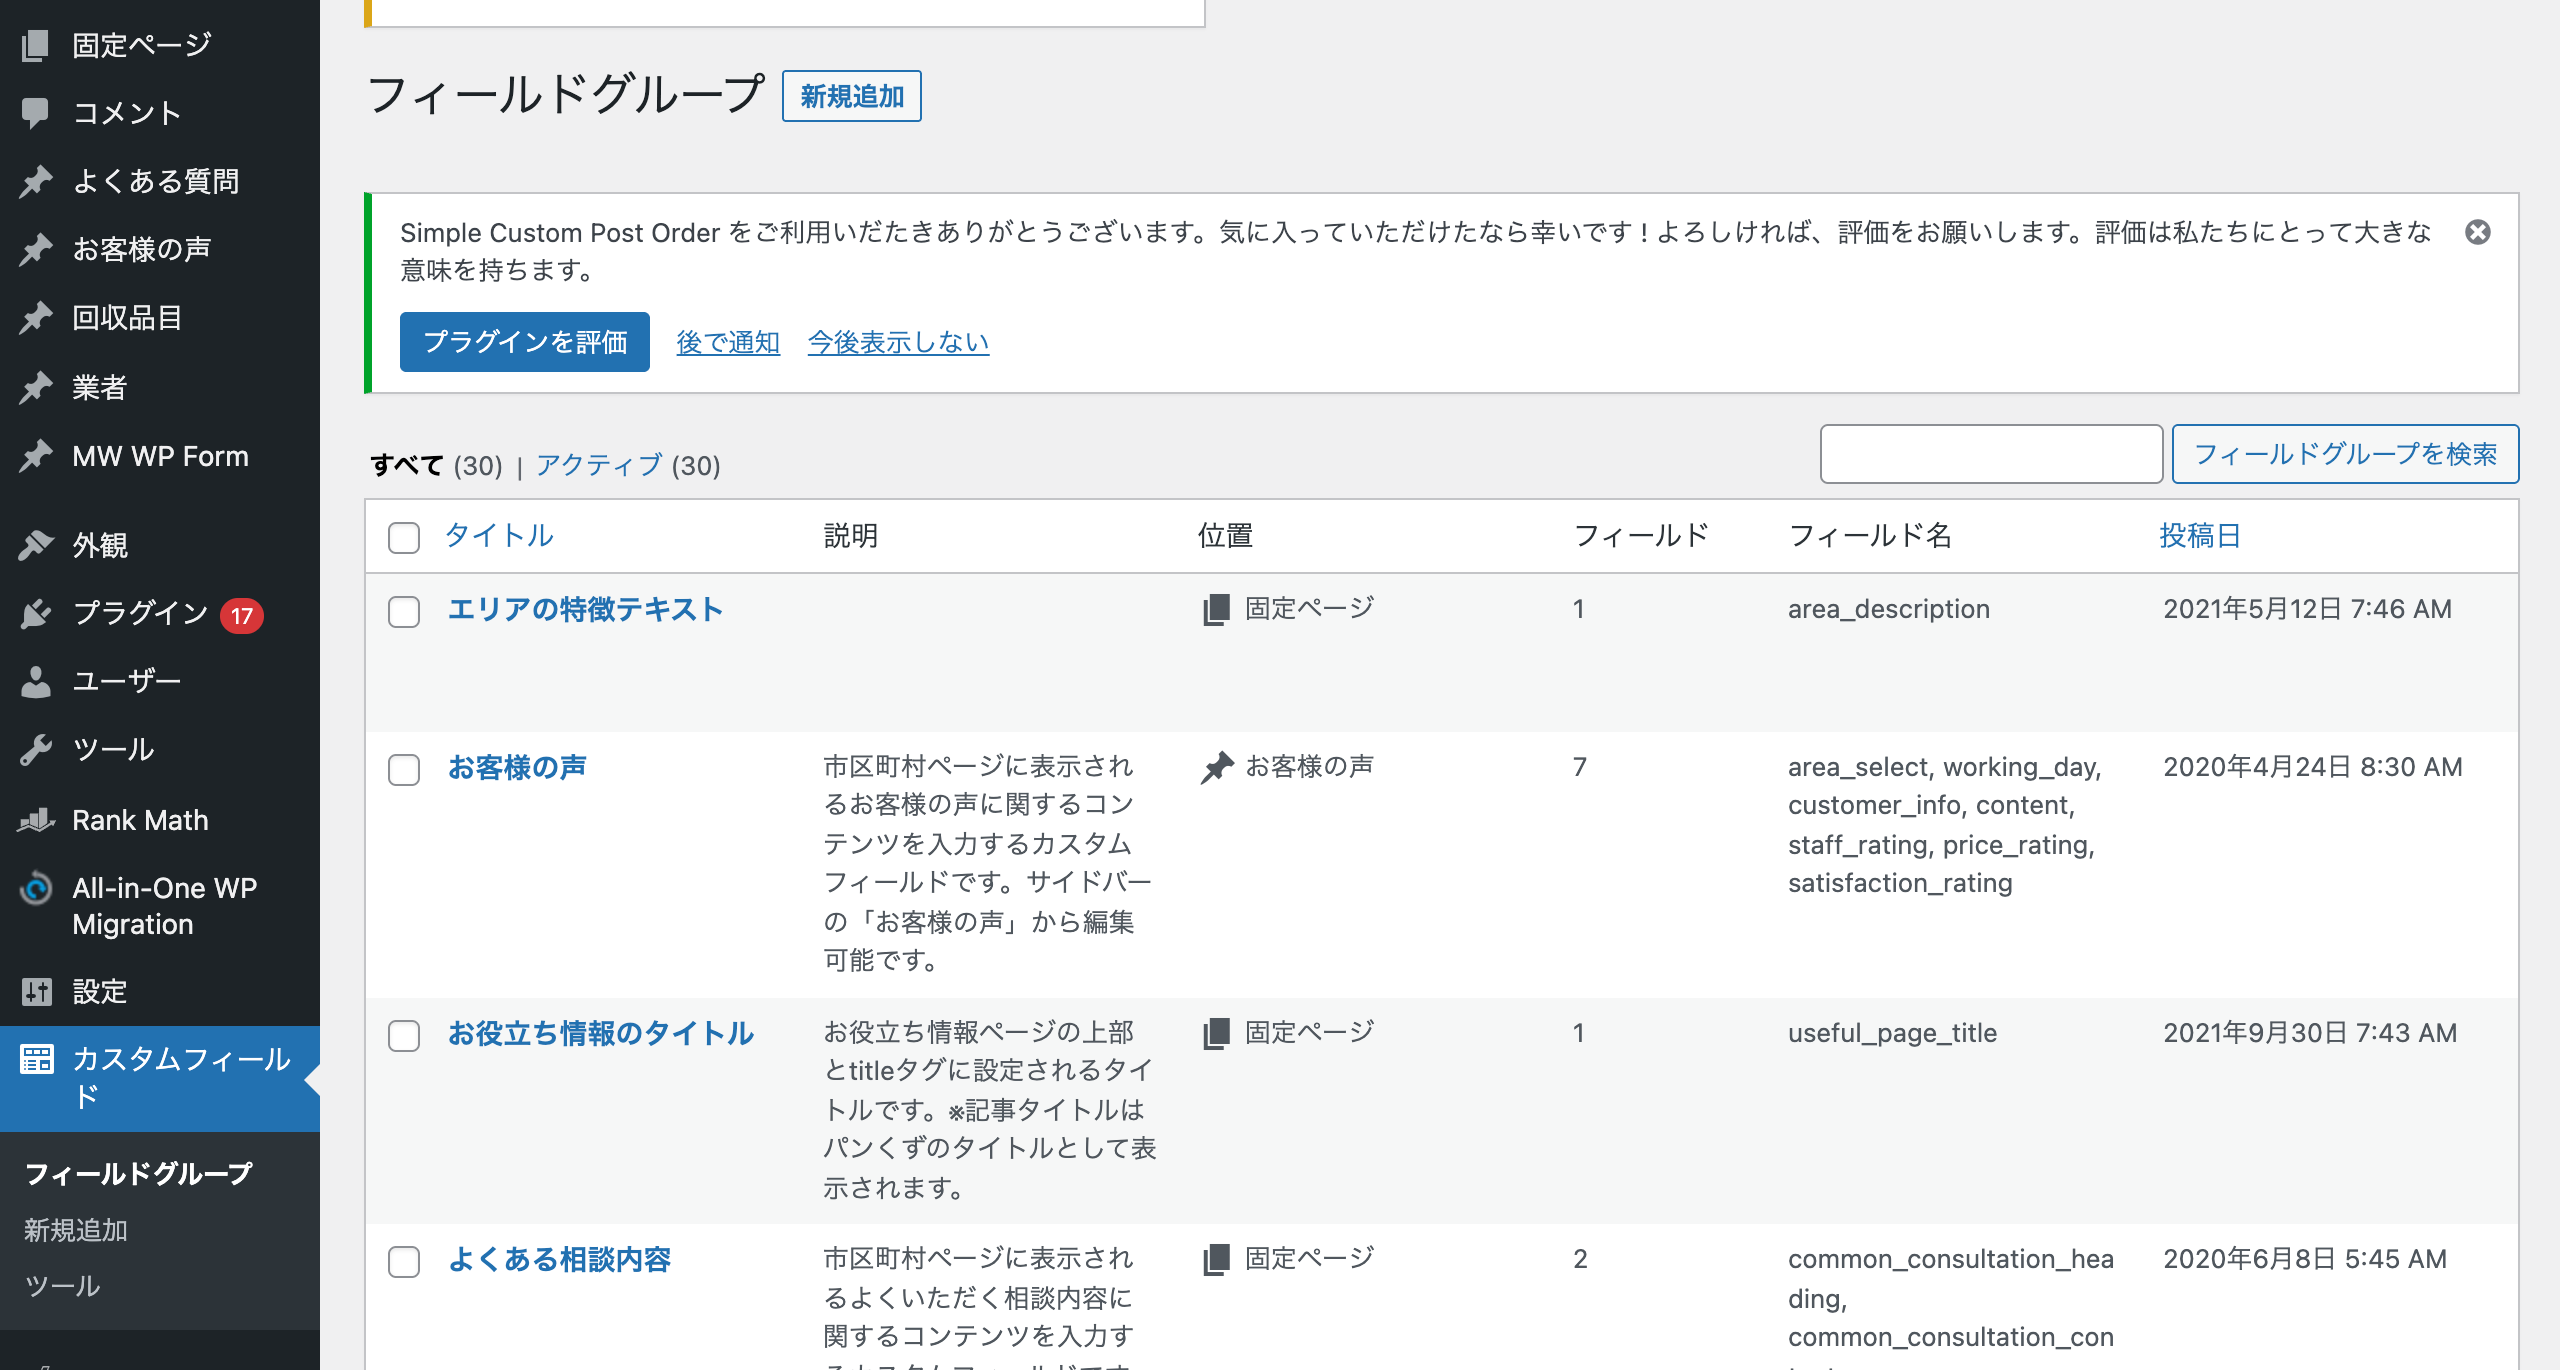Screen dimensions: 2560x1370
Task: Filter list by アクティブ field groups
Action: [x=599, y=465]
